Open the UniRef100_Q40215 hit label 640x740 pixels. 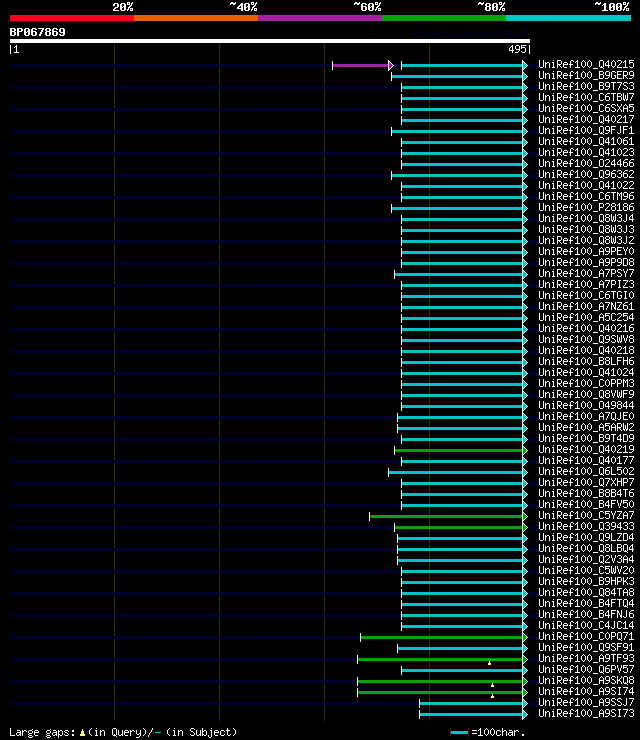[x=586, y=64]
